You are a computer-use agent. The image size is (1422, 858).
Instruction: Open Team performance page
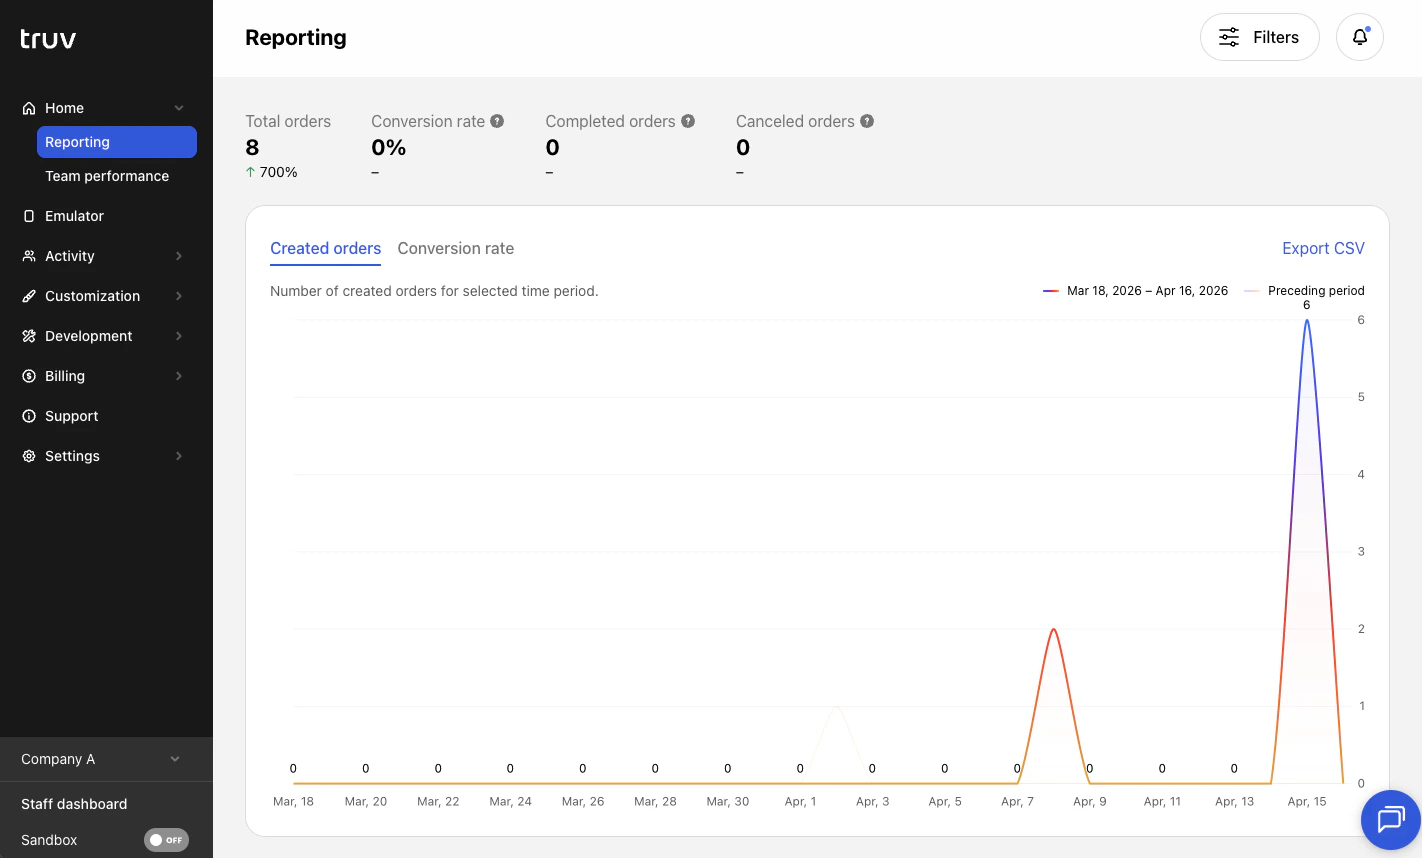tap(107, 176)
